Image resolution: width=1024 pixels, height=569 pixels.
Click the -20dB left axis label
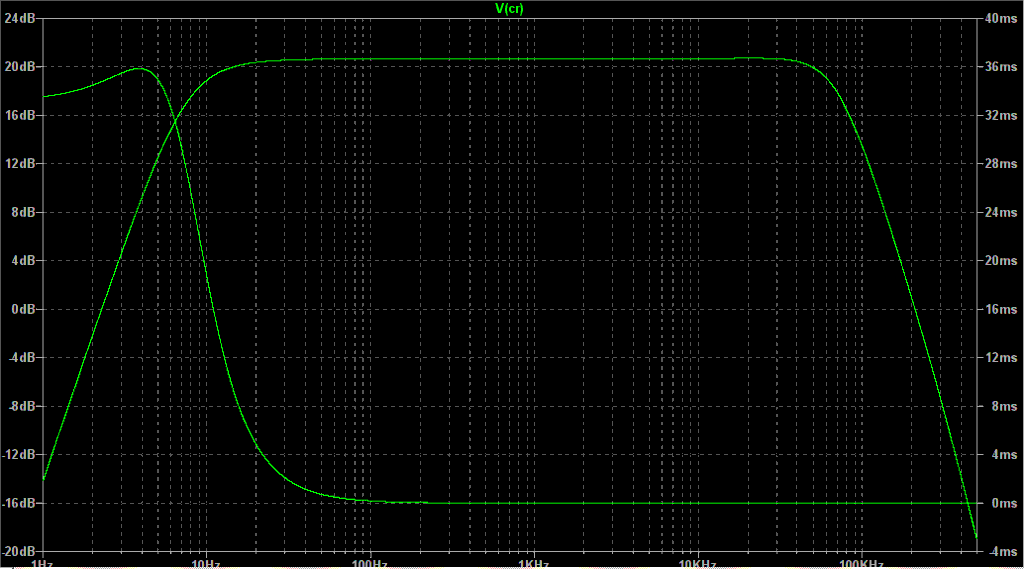(x=18, y=551)
